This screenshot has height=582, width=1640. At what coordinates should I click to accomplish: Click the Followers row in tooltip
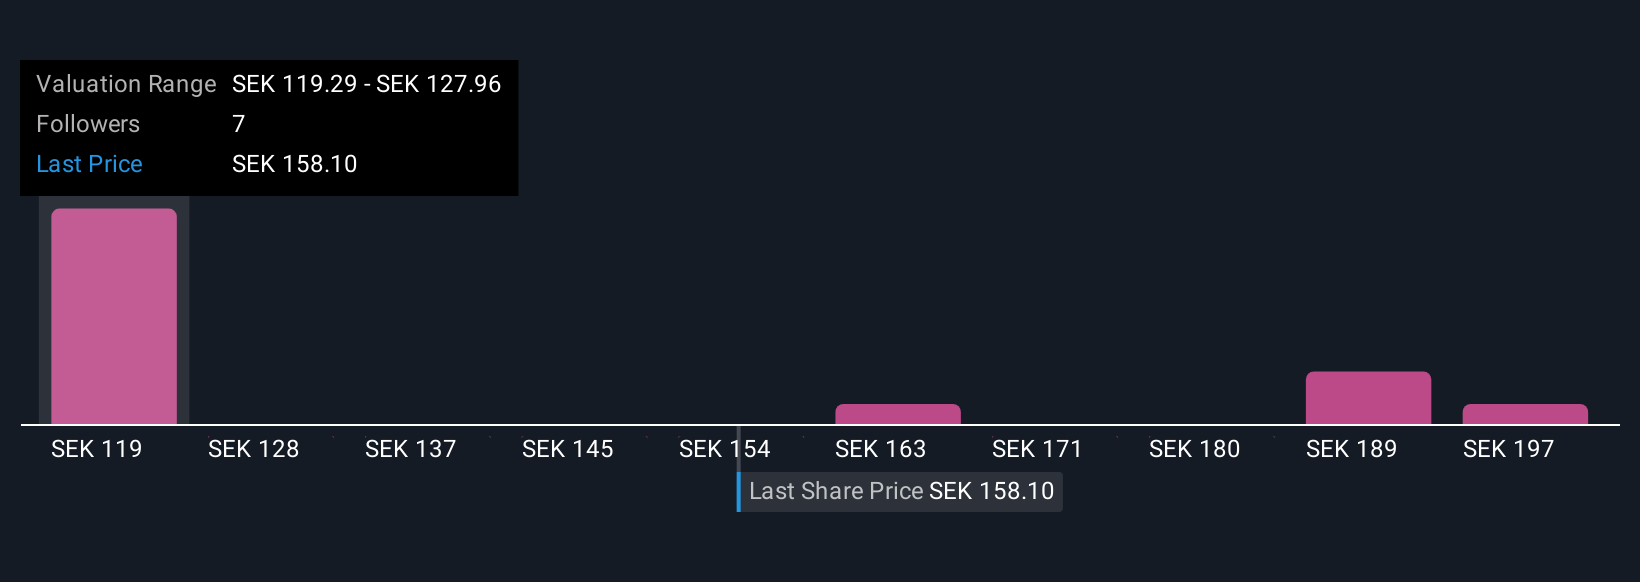coord(269,124)
